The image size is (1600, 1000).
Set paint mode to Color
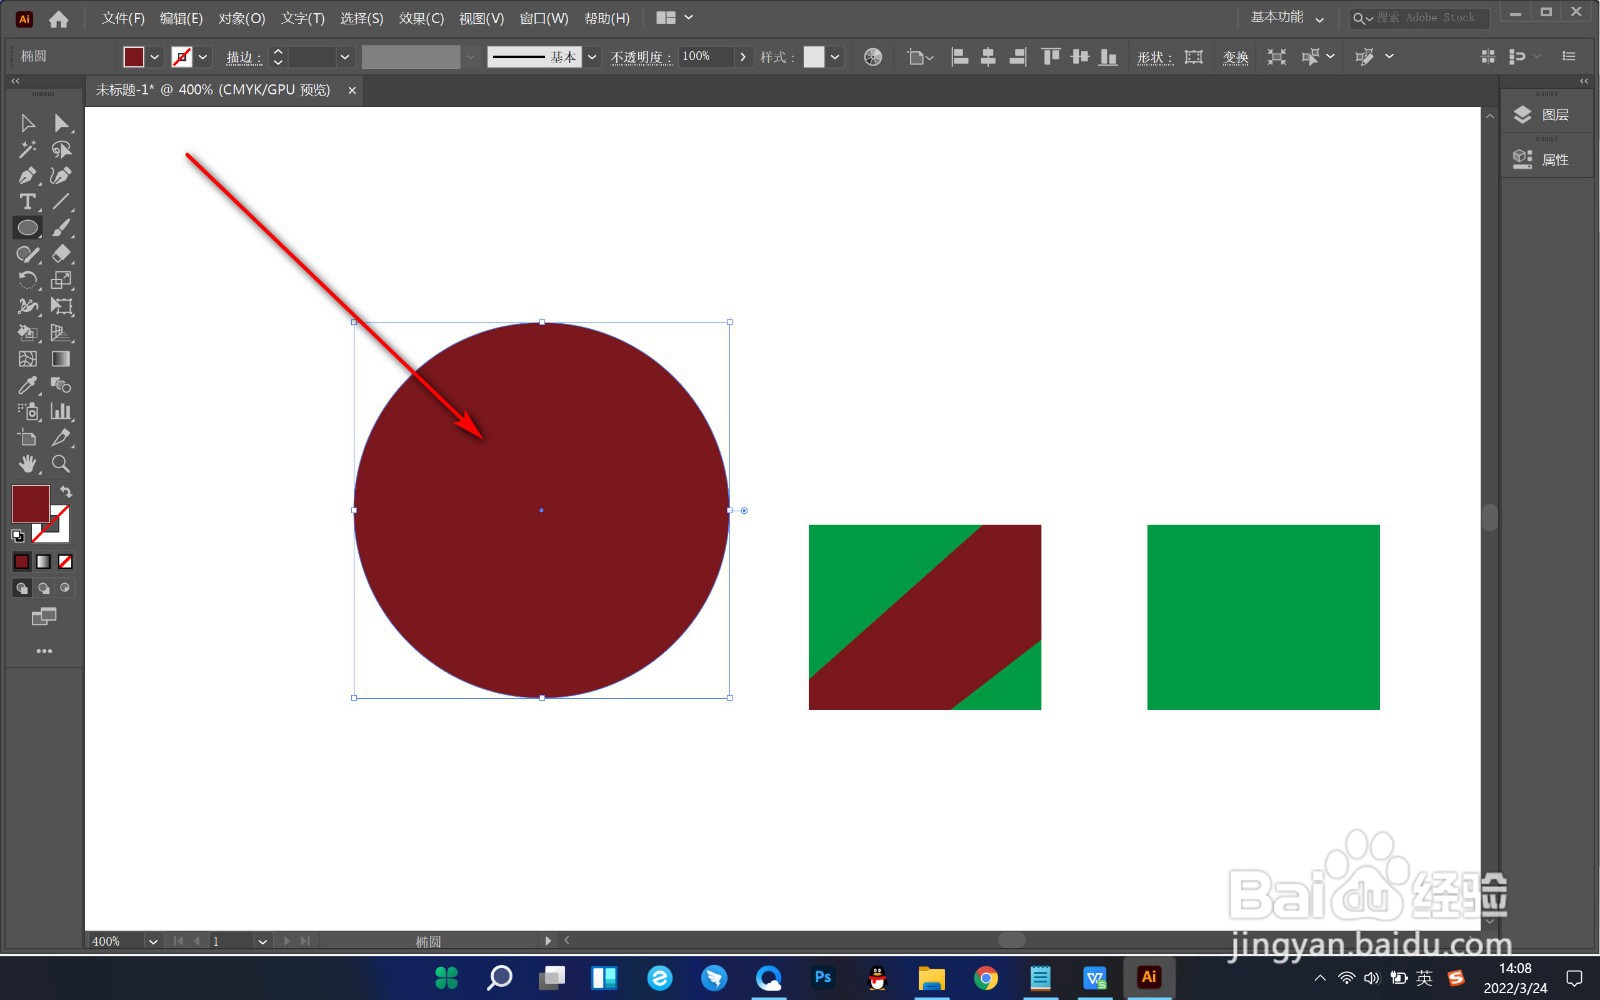tap(22, 562)
